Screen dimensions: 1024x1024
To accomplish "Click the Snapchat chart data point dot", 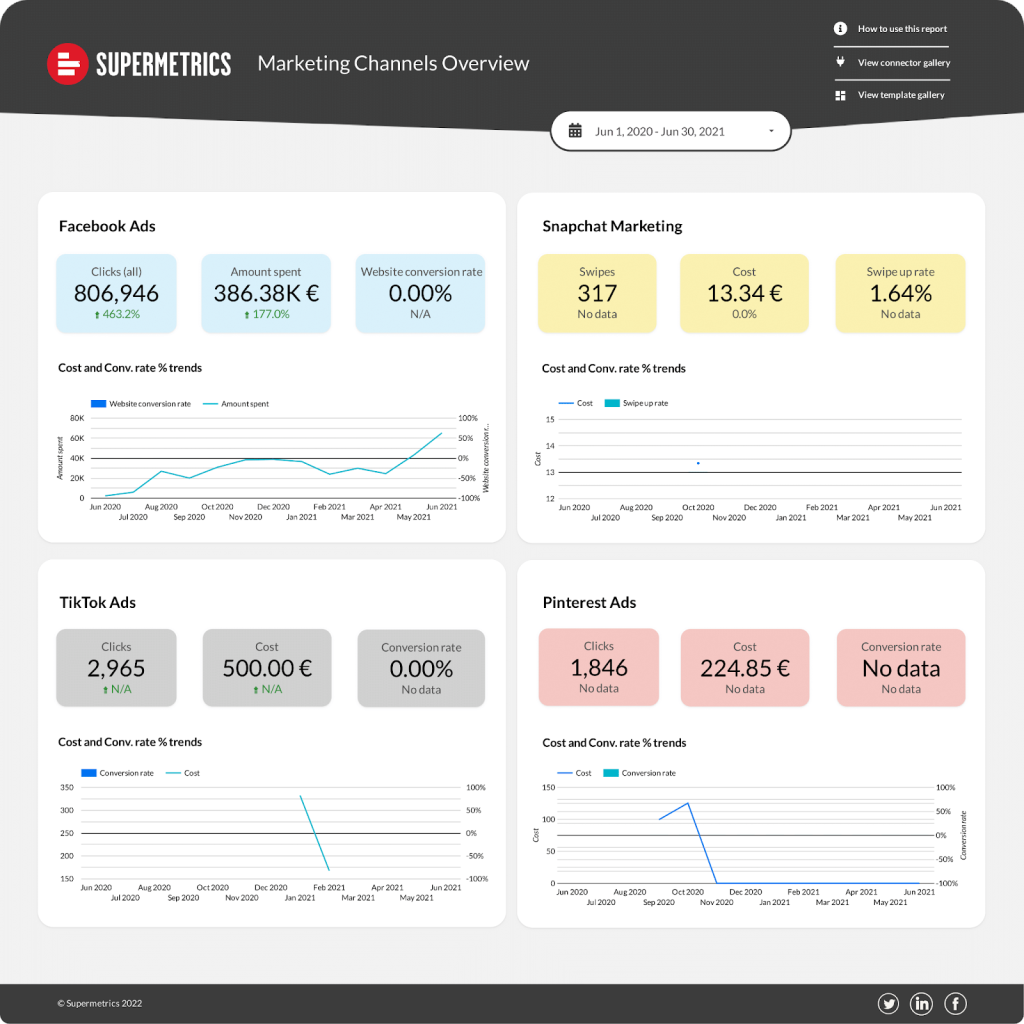I will [698, 463].
